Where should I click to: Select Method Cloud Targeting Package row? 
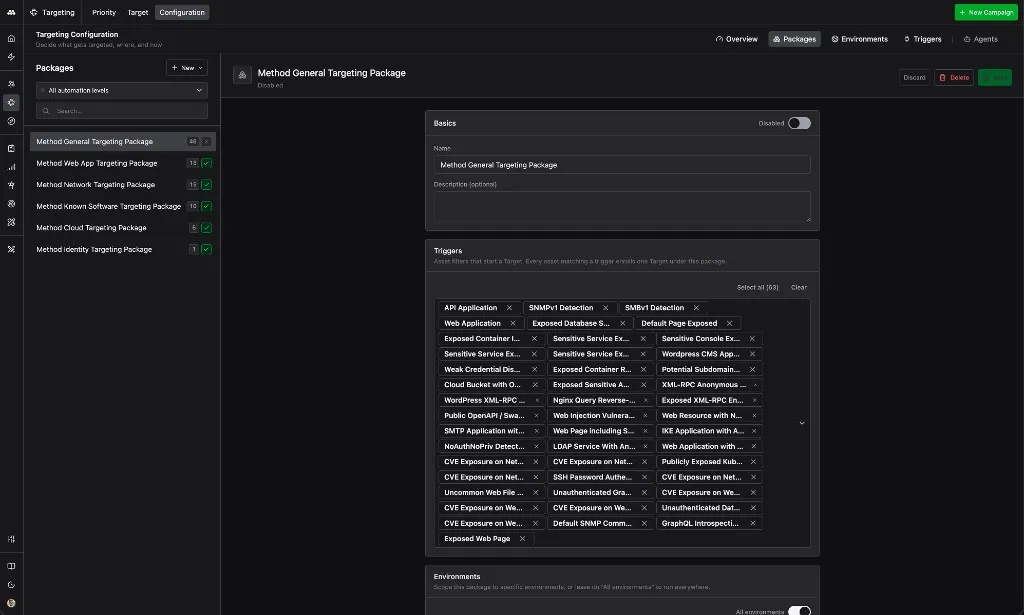(123, 228)
